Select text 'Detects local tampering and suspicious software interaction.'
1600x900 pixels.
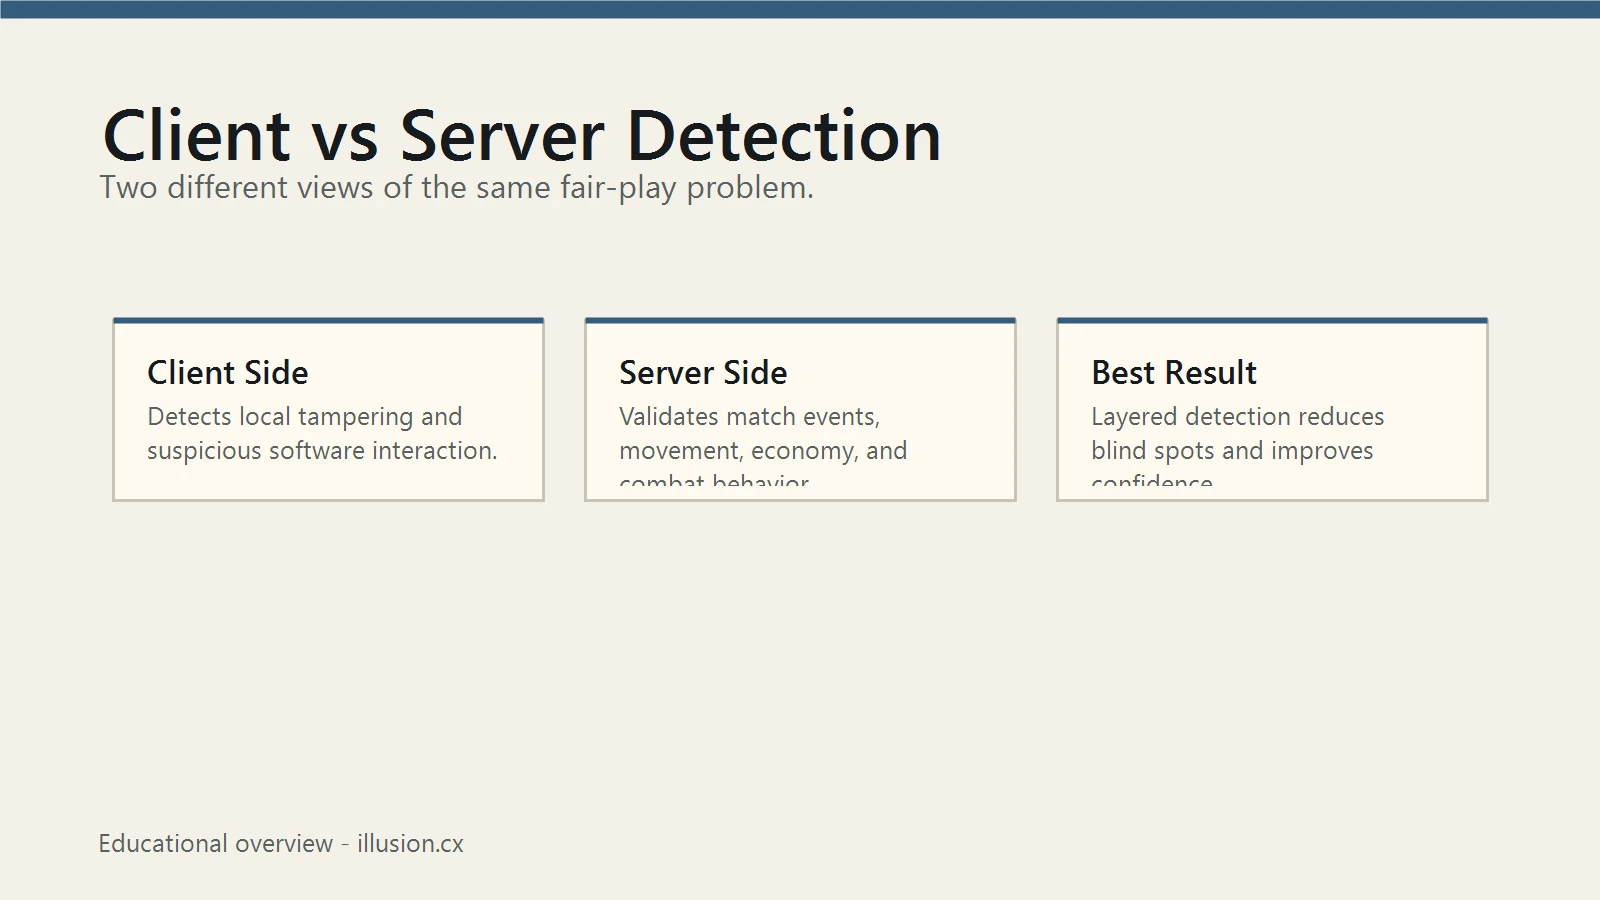(x=322, y=433)
